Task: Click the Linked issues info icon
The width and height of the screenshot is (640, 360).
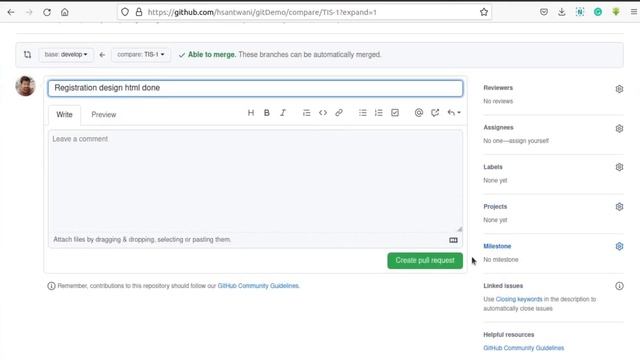Action: click(619, 286)
